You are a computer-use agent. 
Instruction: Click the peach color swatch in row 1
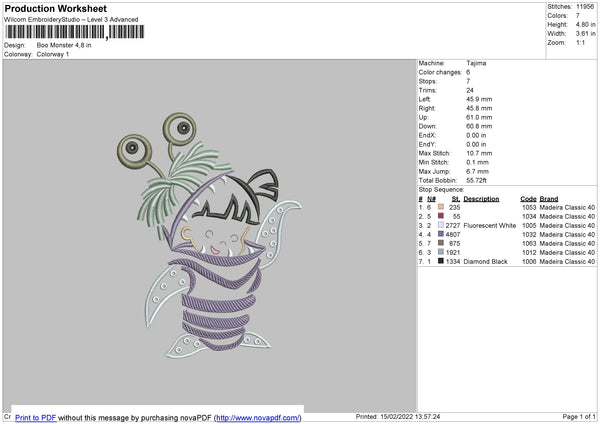pyautogui.click(x=441, y=207)
